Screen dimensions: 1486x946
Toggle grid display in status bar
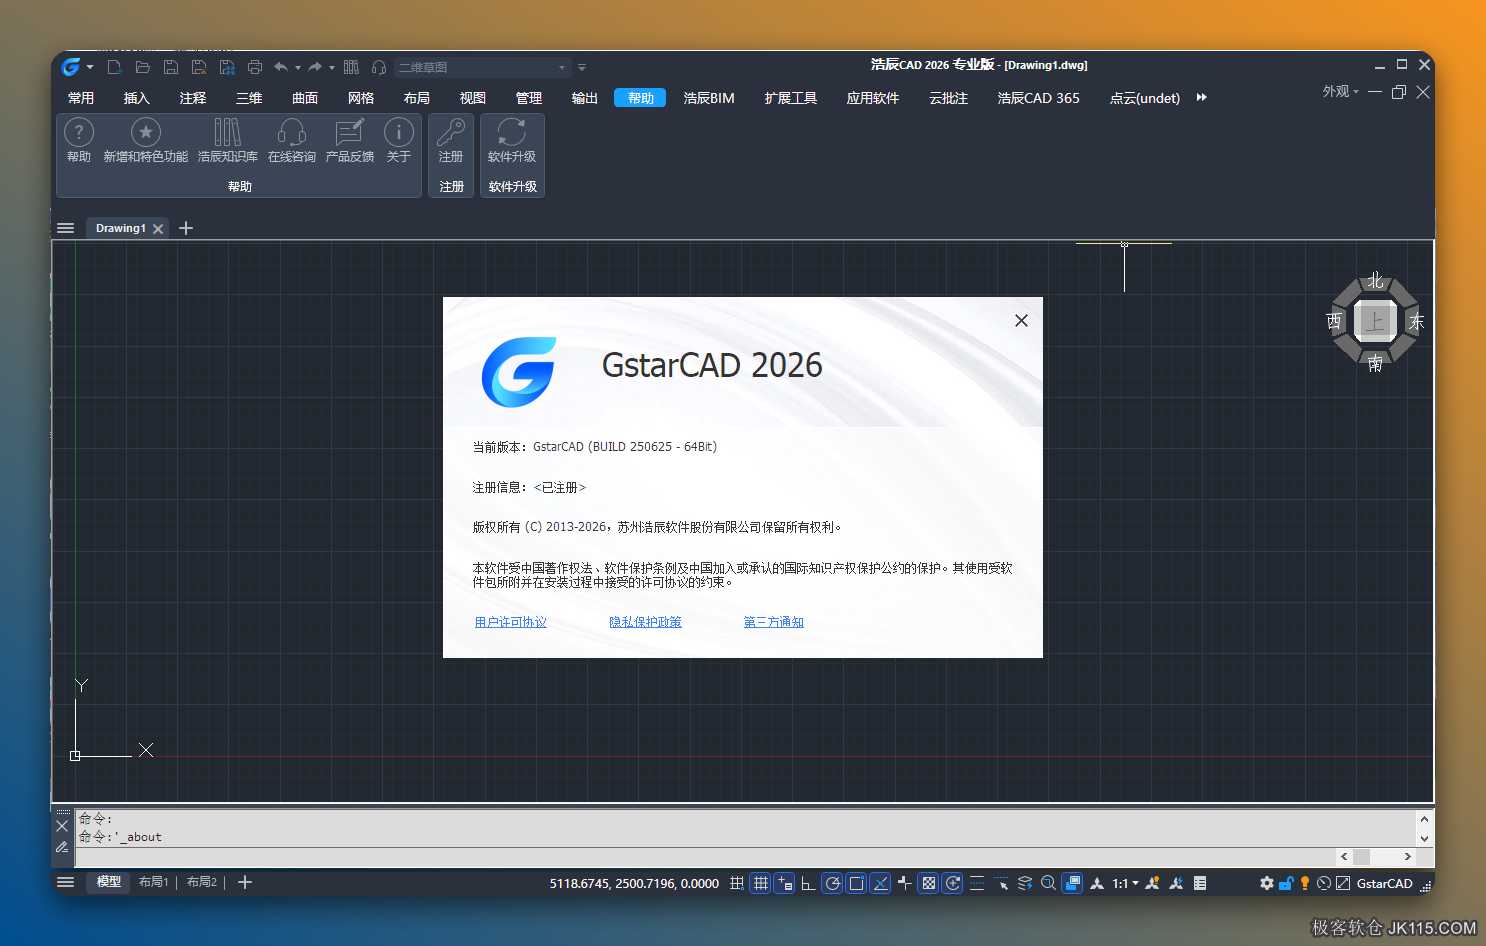(761, 883)
